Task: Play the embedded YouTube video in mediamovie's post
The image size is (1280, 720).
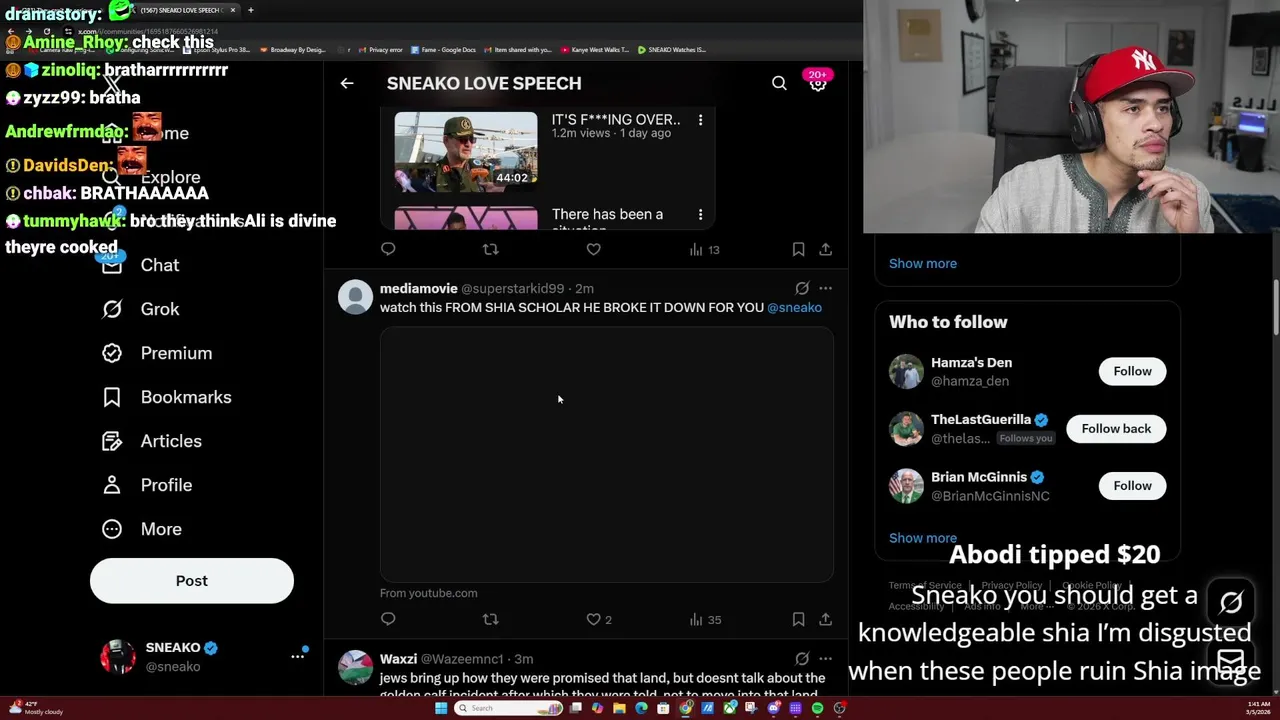Action: click(x=607, y=454)
